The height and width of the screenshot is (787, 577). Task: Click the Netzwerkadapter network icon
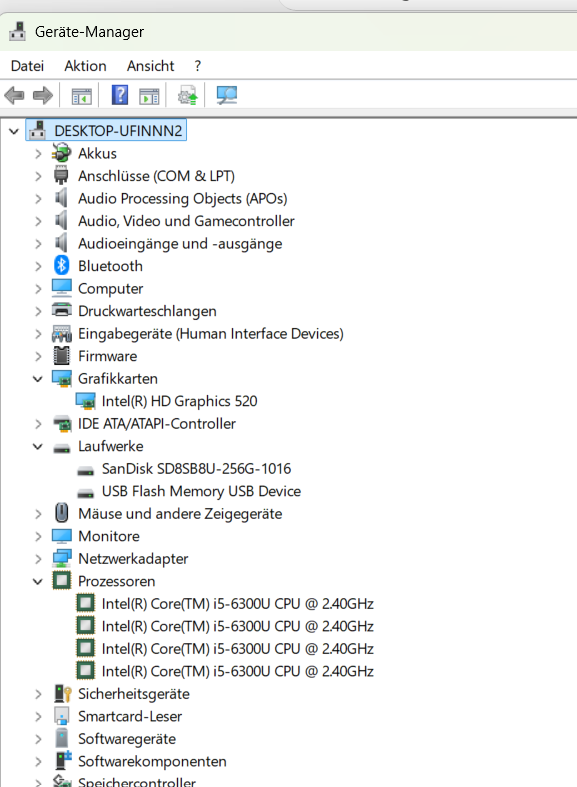pyautogui.click(x=62, y=558)
